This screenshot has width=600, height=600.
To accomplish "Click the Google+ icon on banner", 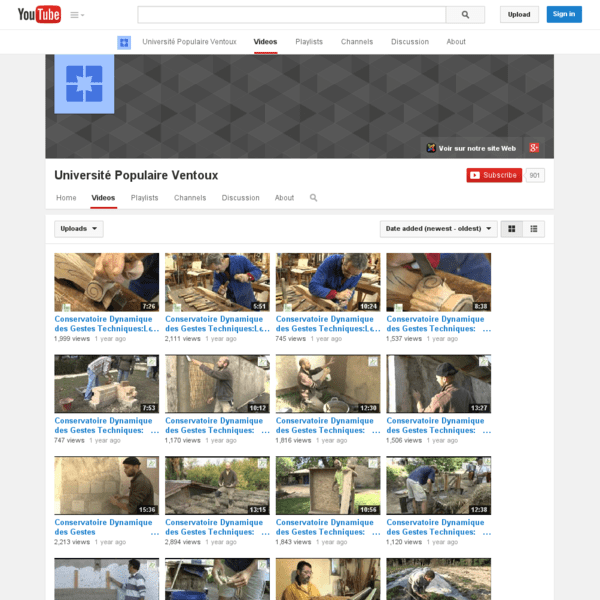I will point(535,147).
